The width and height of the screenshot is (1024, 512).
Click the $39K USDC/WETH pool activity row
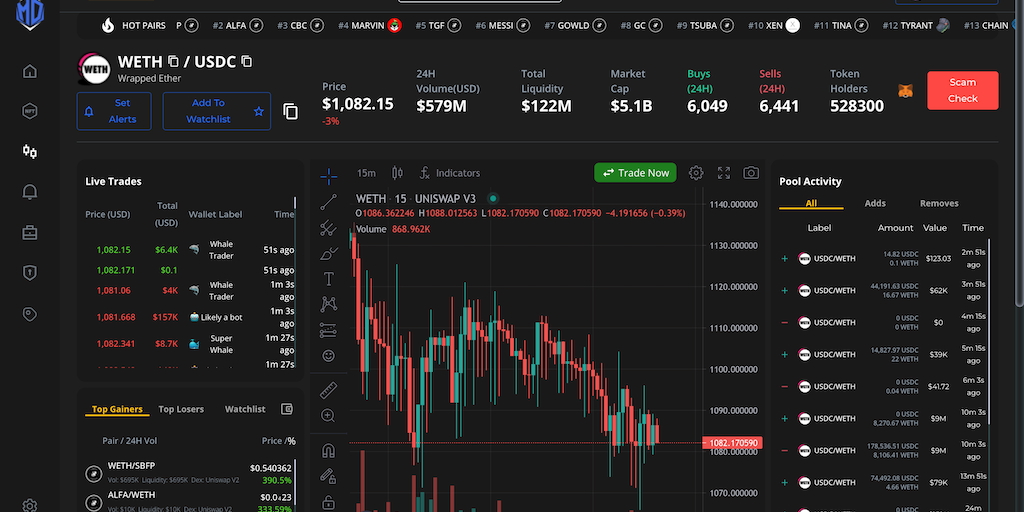click(882, 355)
